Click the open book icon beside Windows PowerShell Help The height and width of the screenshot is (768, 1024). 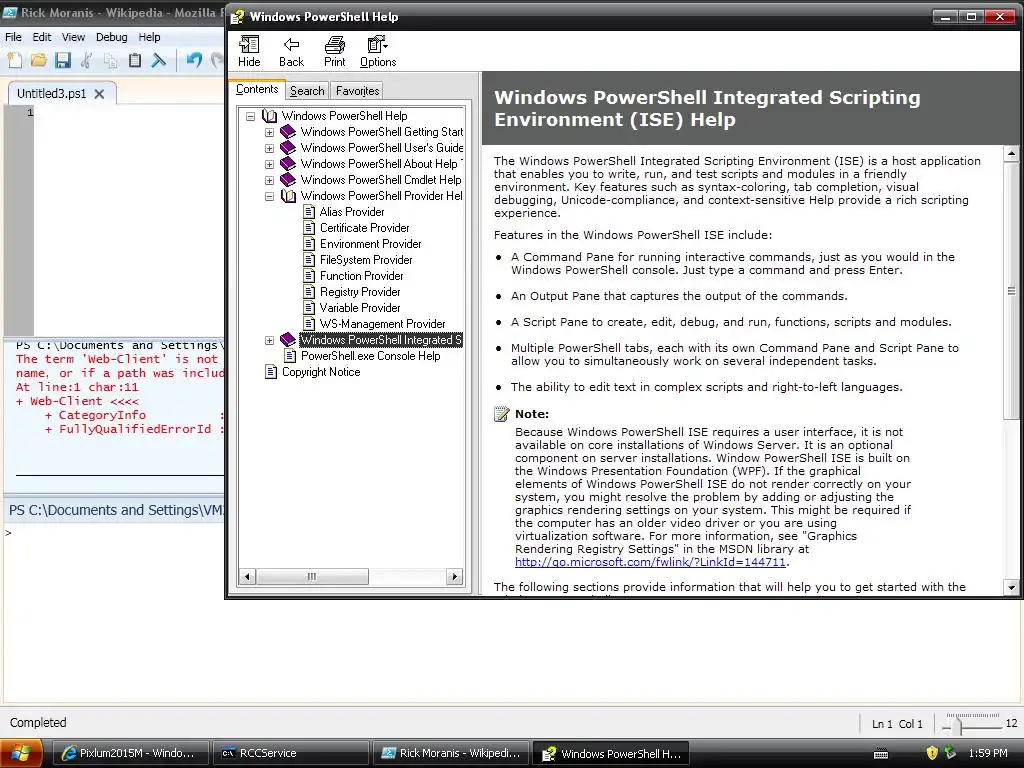click(269, 116)
